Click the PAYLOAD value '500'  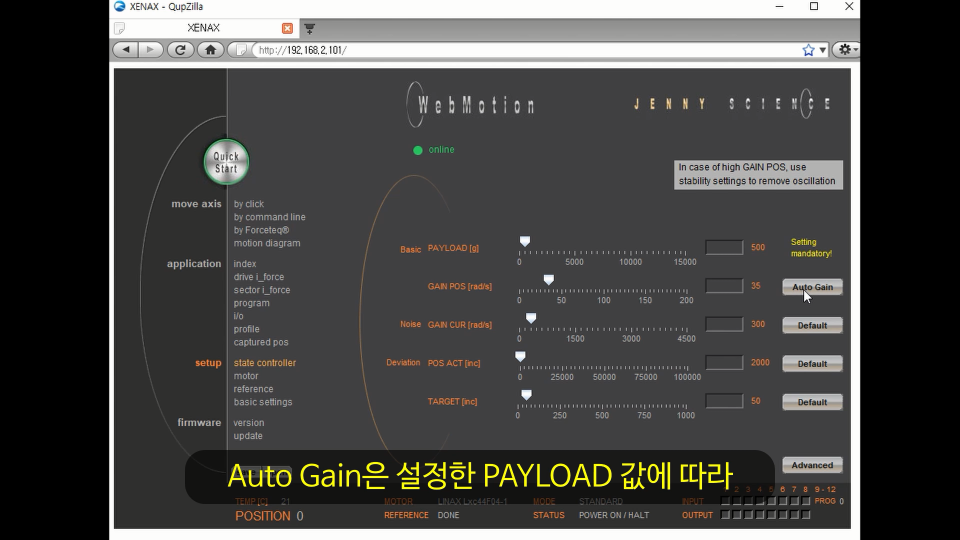(x=758, y=247)
